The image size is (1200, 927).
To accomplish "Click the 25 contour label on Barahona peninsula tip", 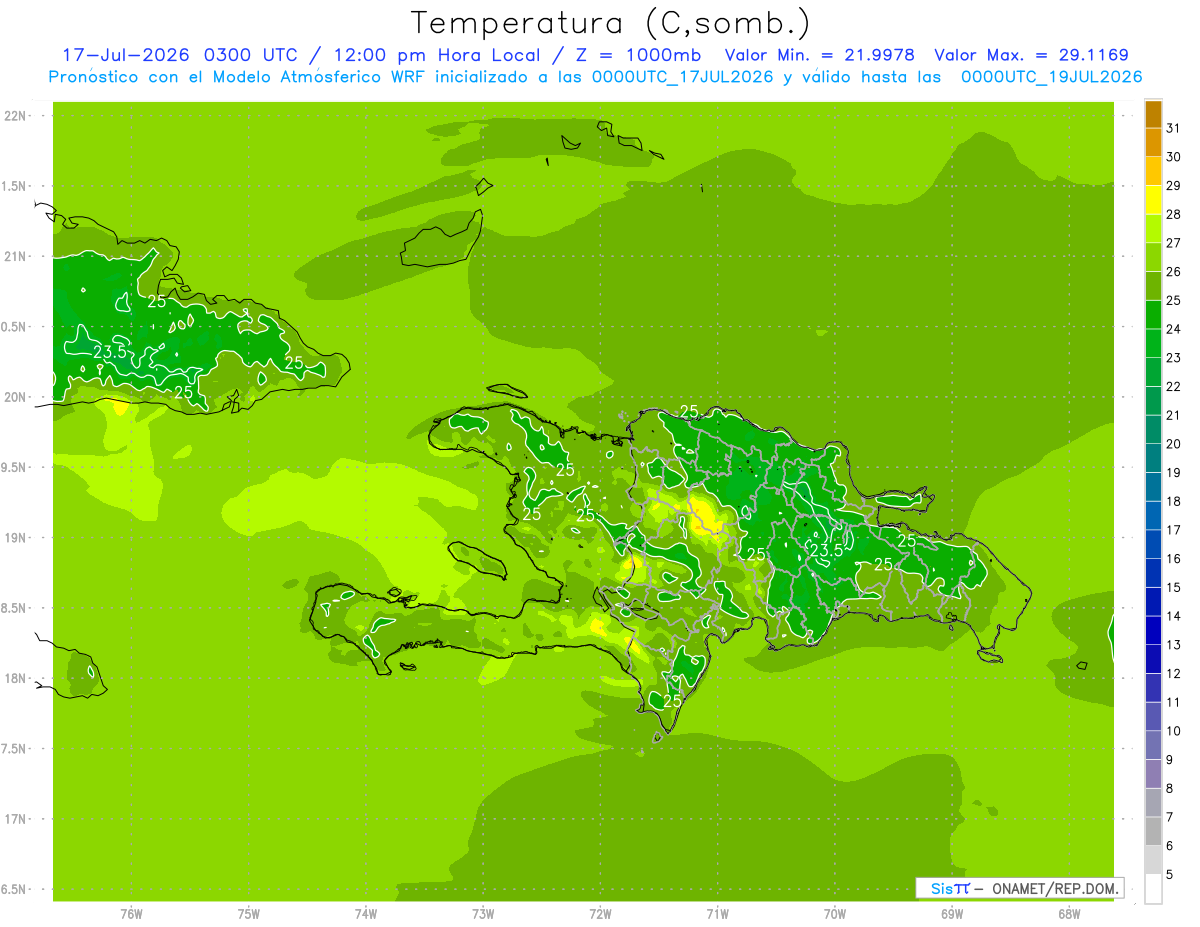I will coord(672,701).
